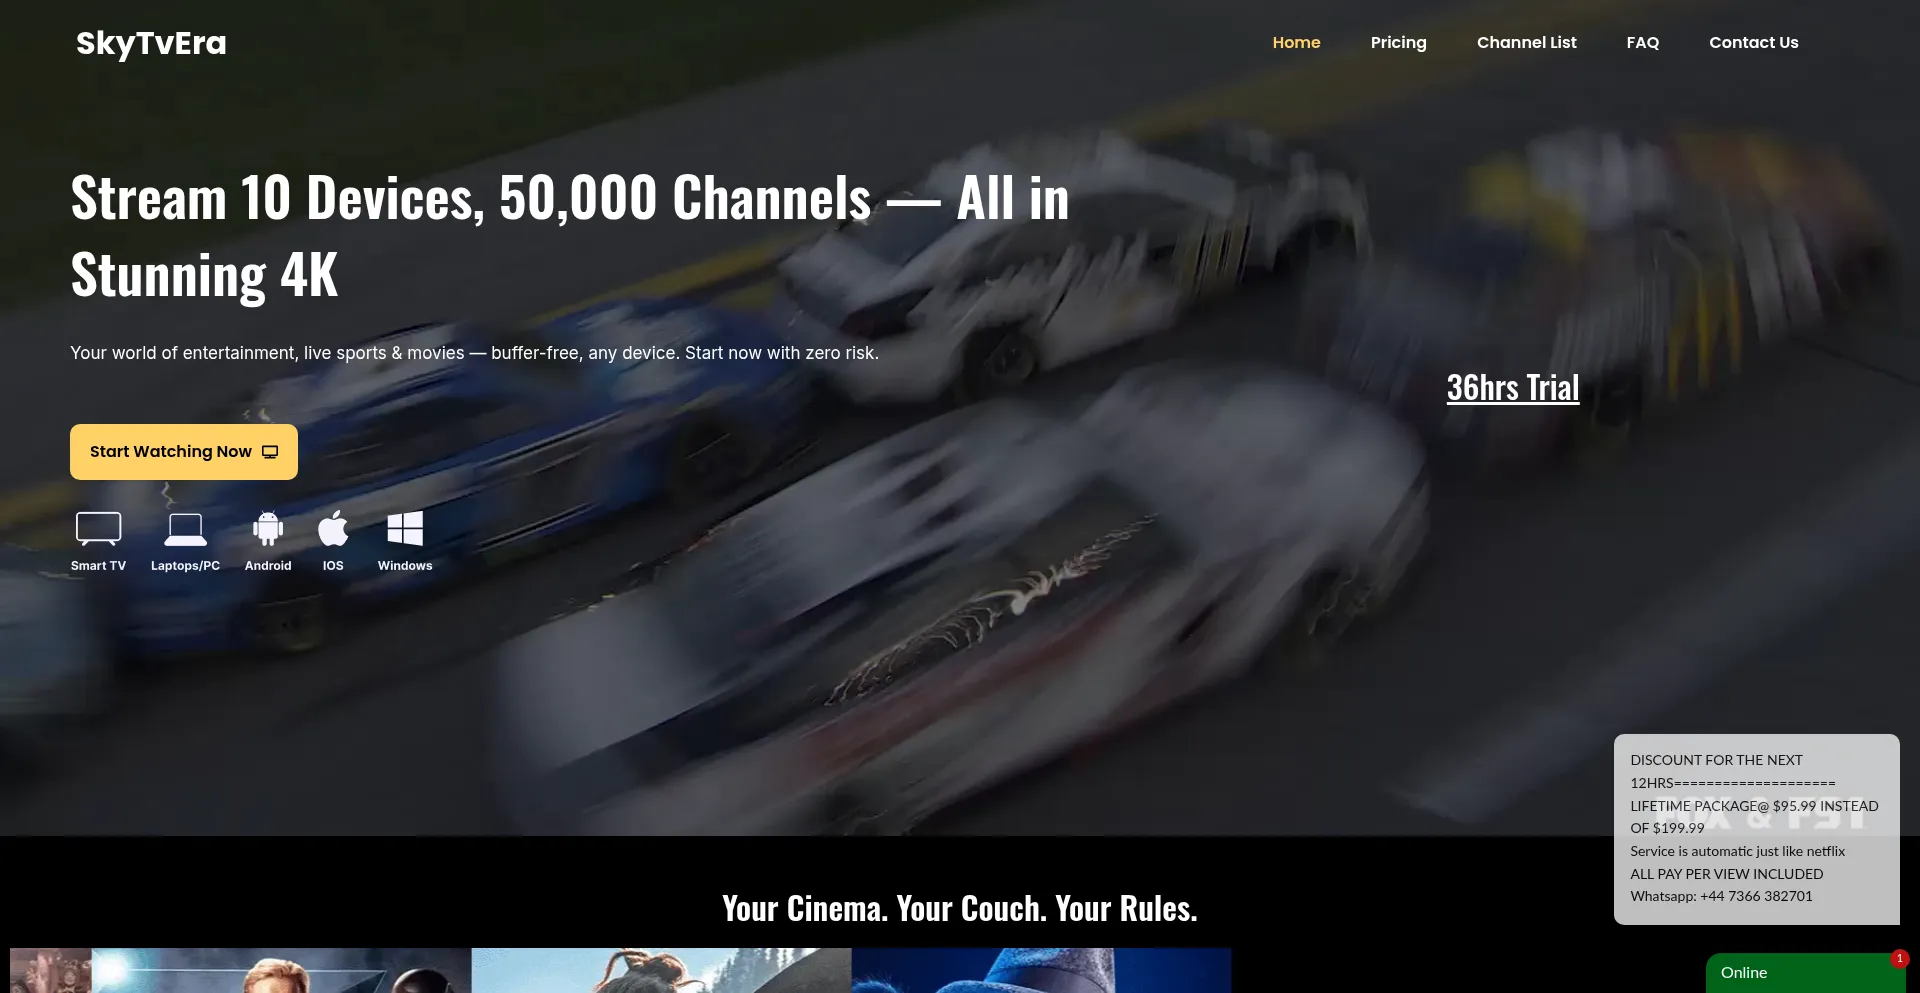Open the Contact Us page

pyautogui.click(x=1753, y=42)
